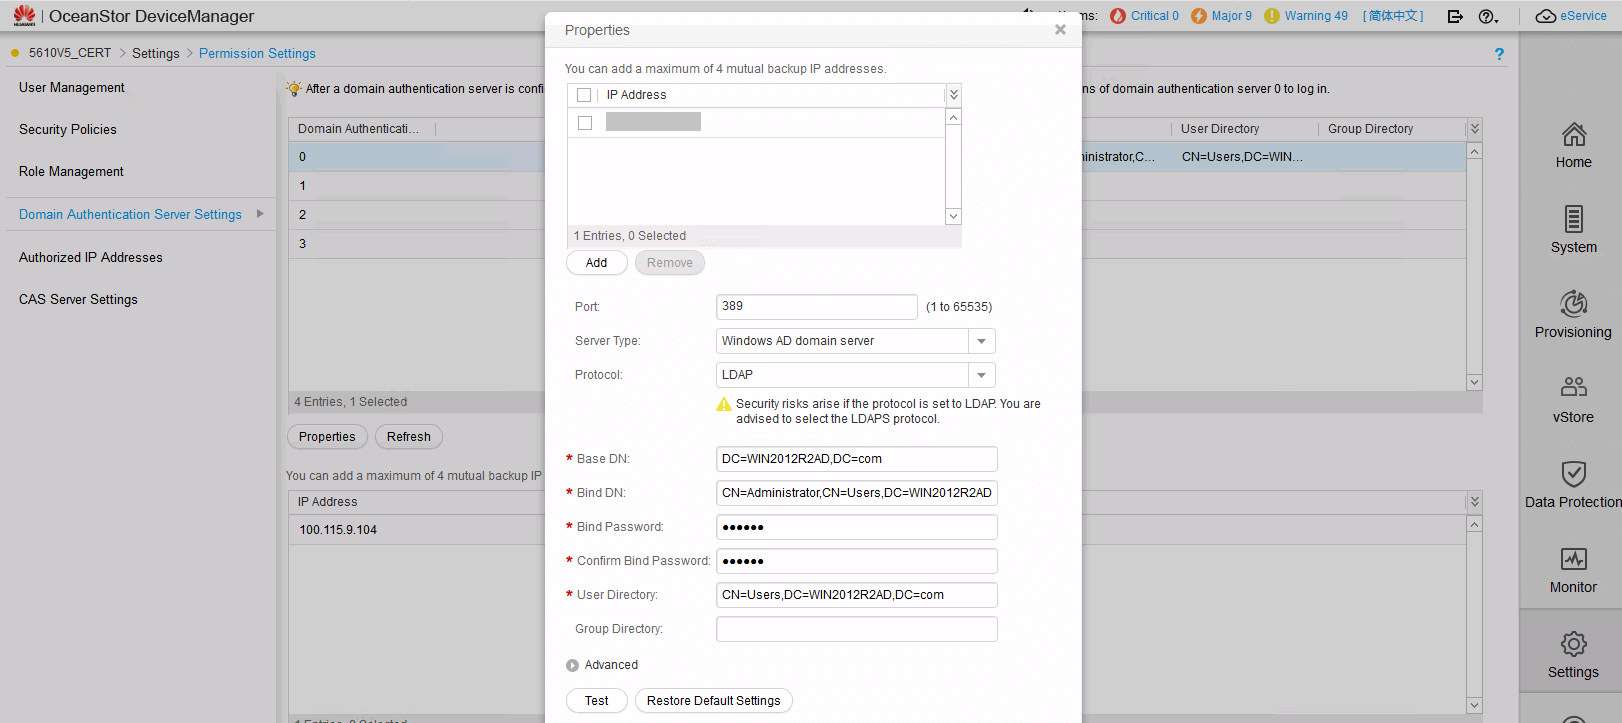Viewport: 1622px width, 723px height.
Task: Select CAS Server Settings menu item
Action: coord(78,300)
